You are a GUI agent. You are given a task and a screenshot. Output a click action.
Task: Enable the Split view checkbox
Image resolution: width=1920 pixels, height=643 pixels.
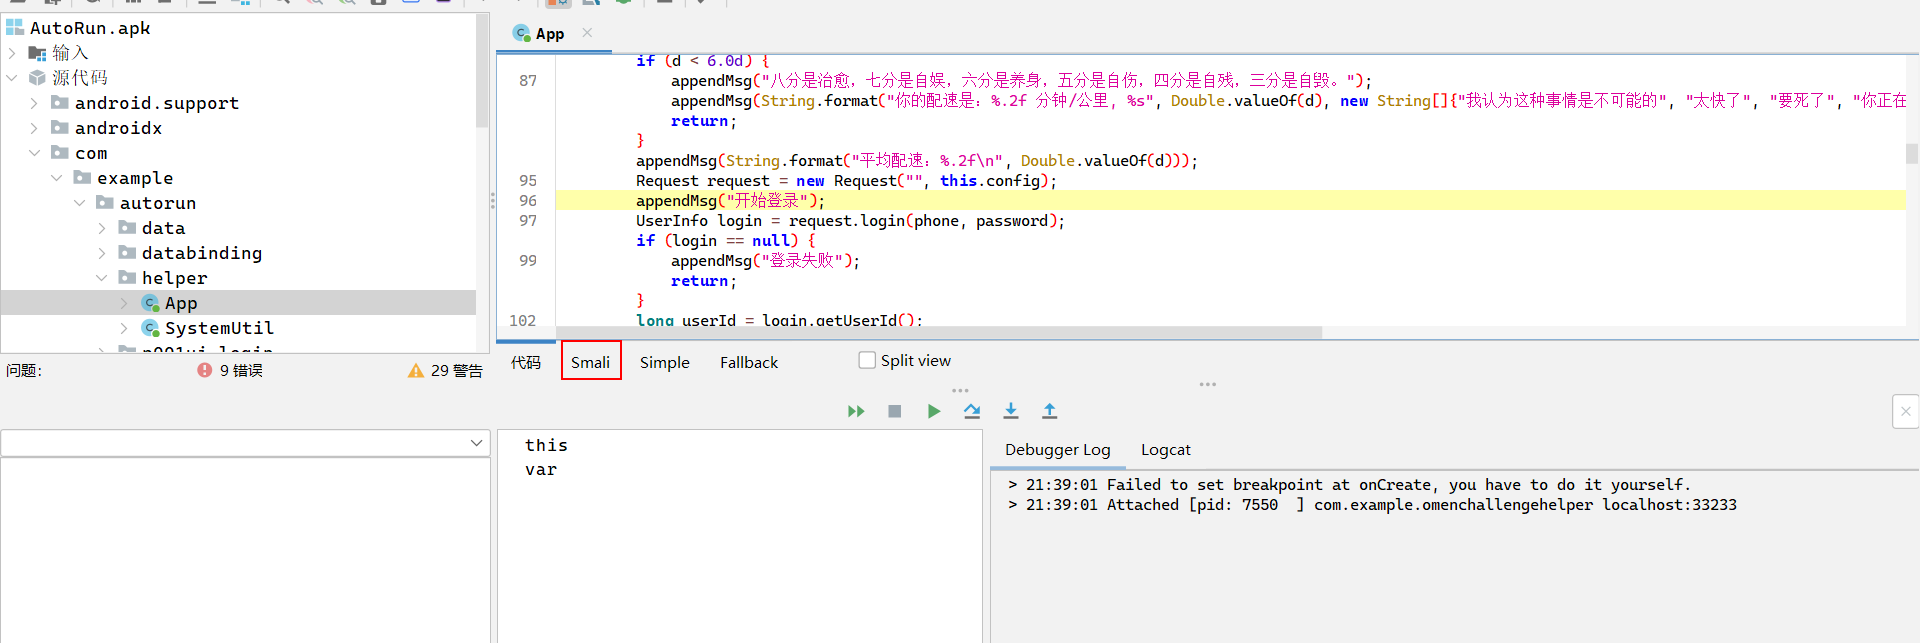point(867,360)
